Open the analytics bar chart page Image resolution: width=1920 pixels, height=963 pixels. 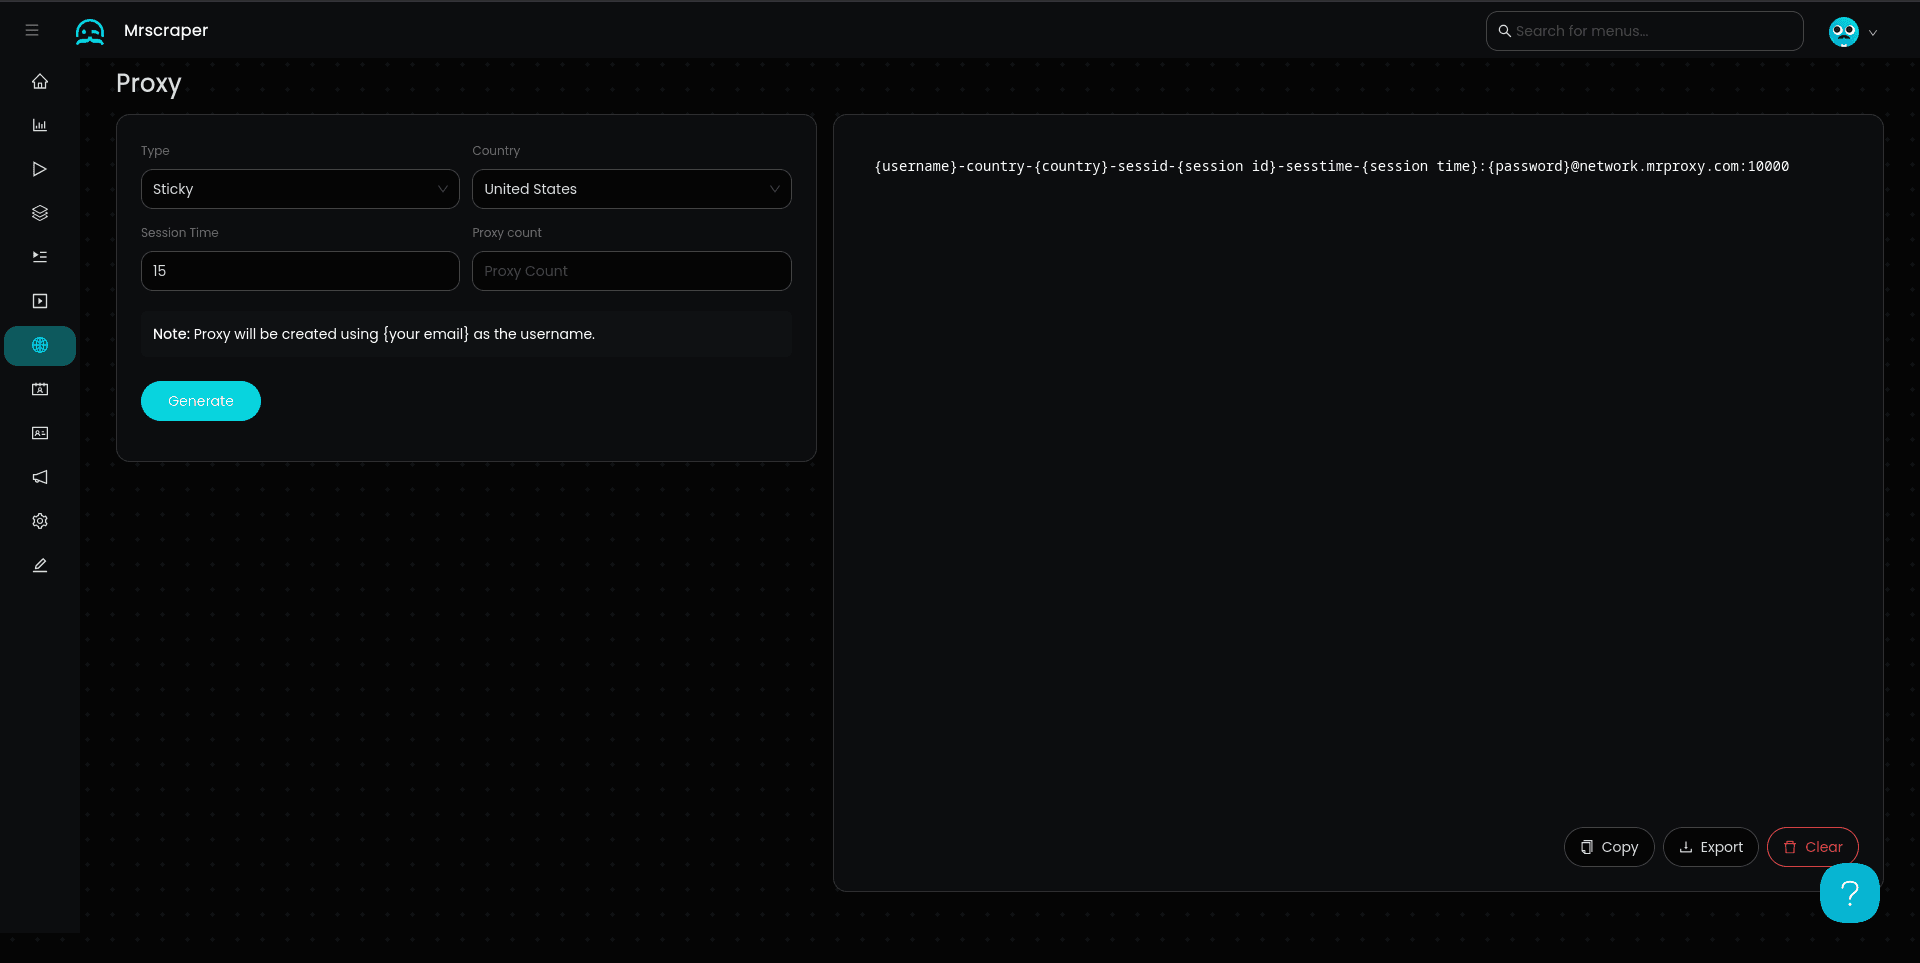[40, 125]
